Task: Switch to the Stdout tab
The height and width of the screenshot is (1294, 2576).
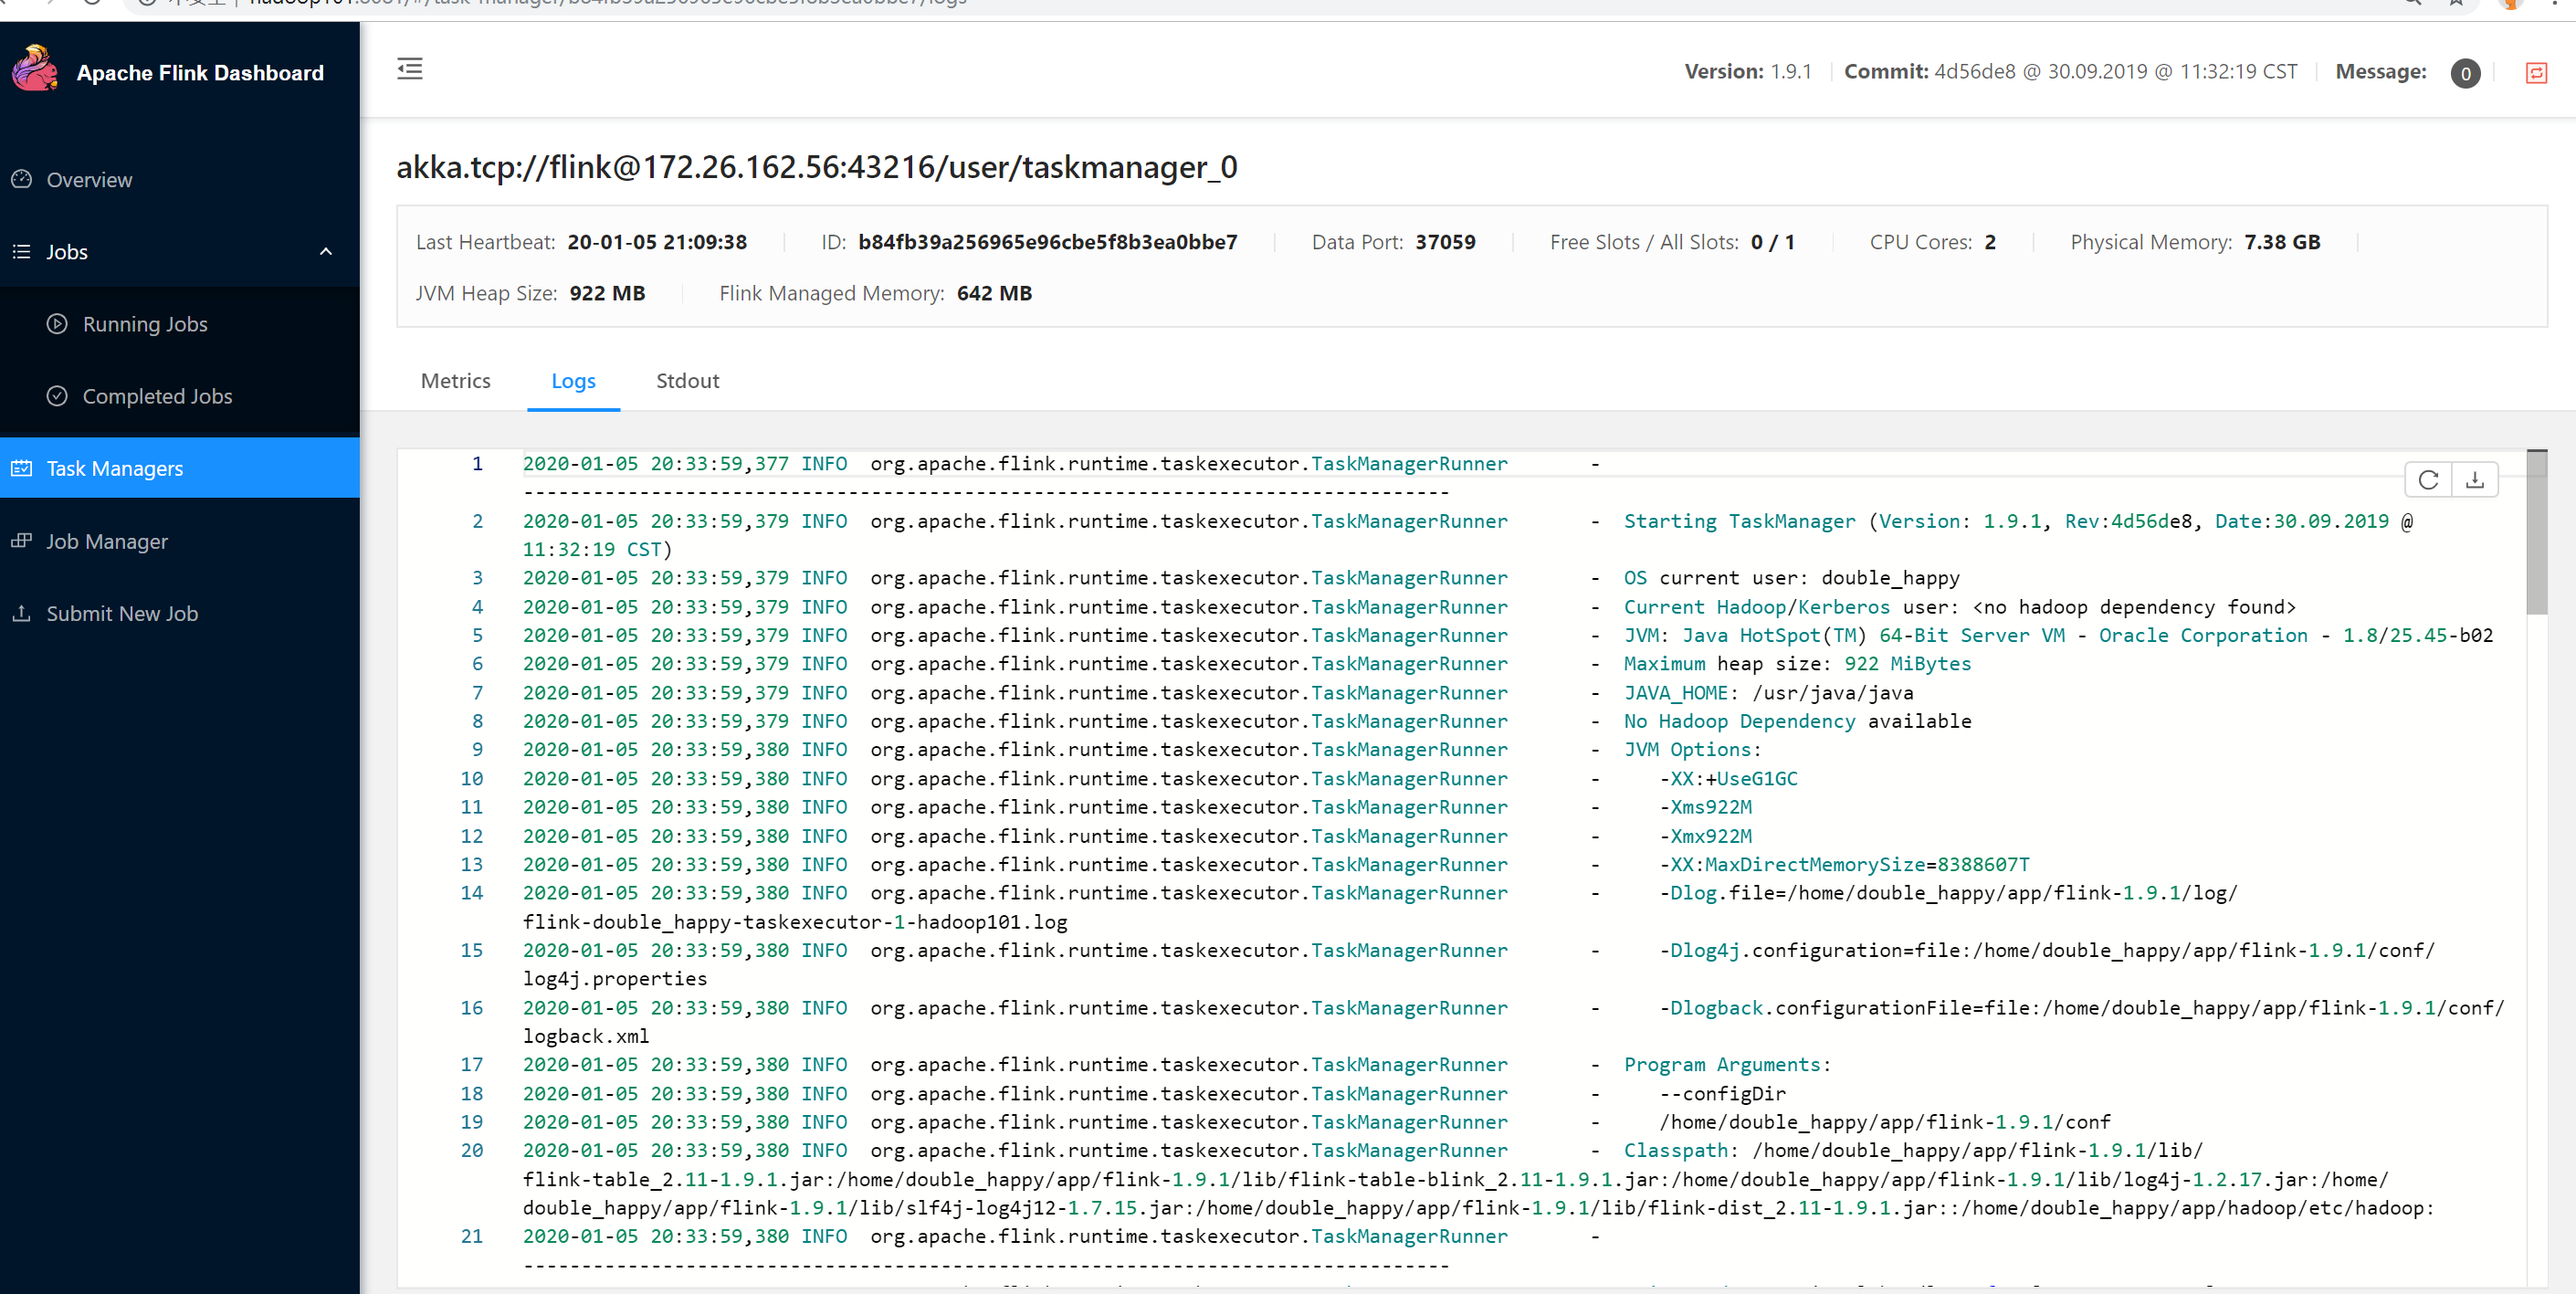Action: (687, 381)
